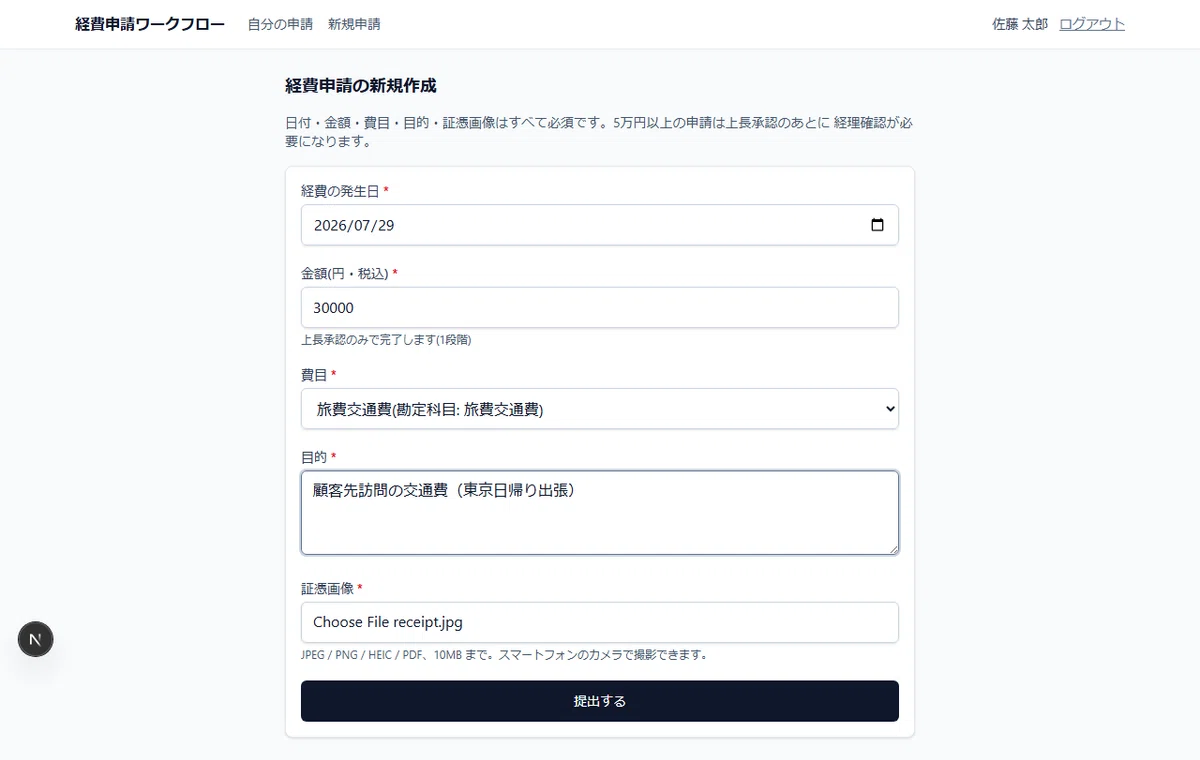Click the 金額(円・税込) label
Image resolution: width=1200 pixels, height=760 pixels.
pyautogui.click(x=345, y=273)
